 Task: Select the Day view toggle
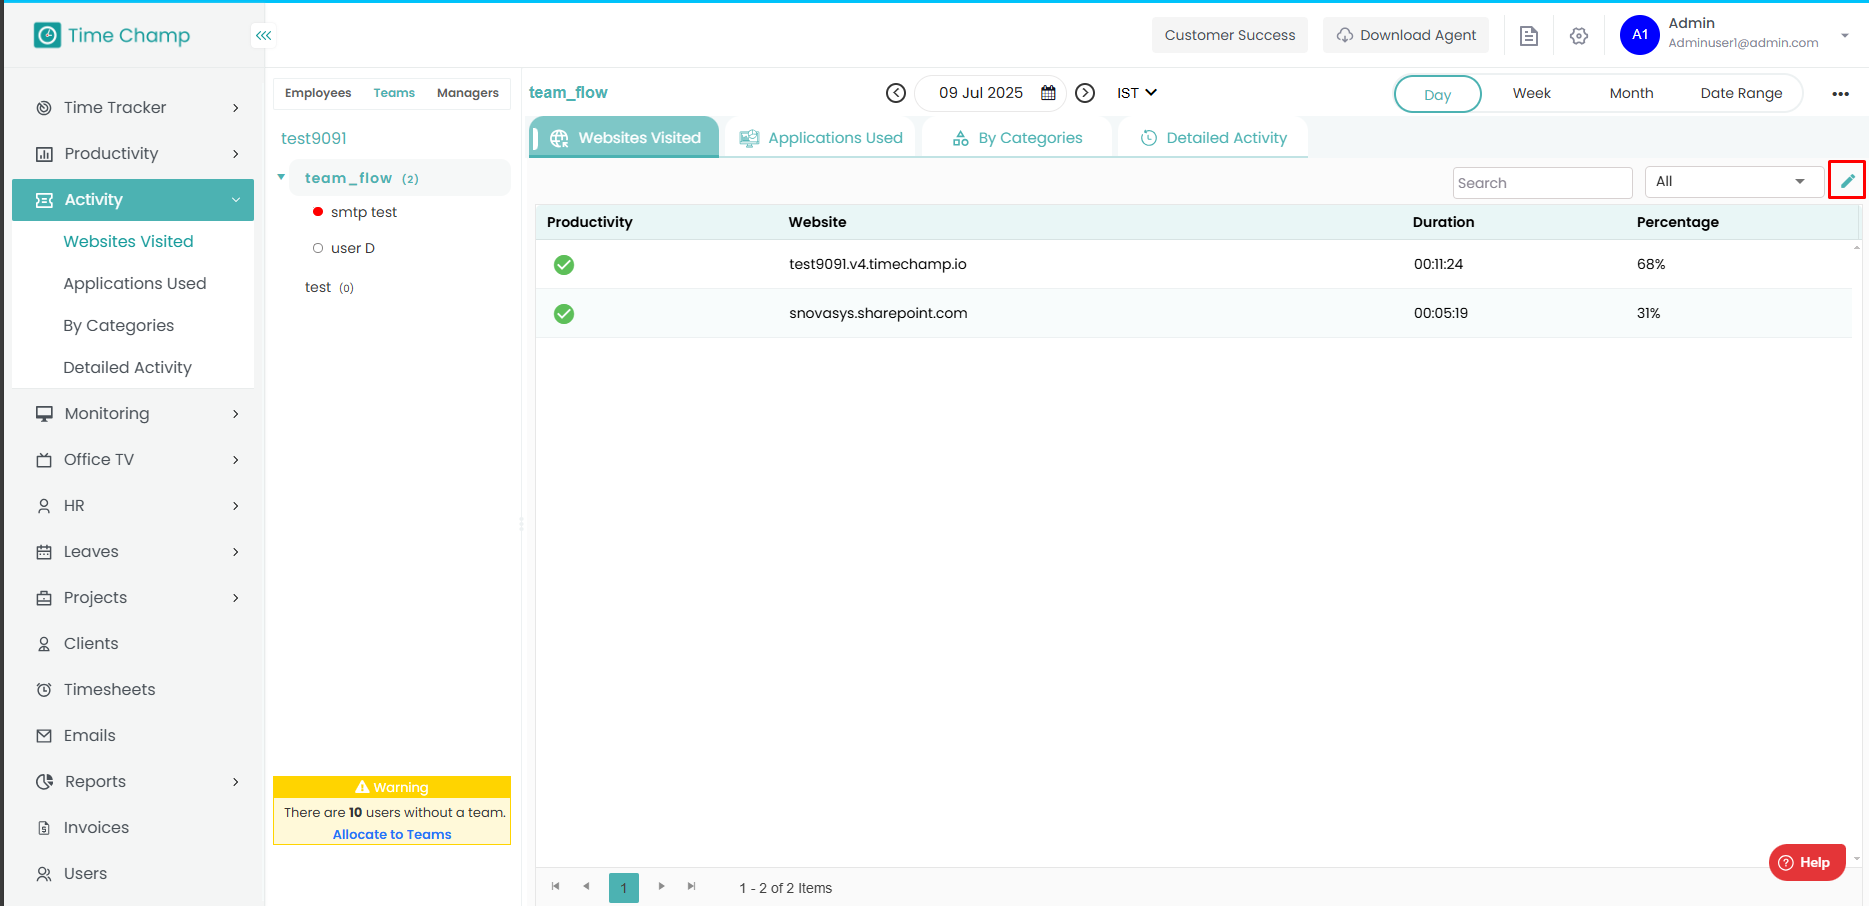1437,94
